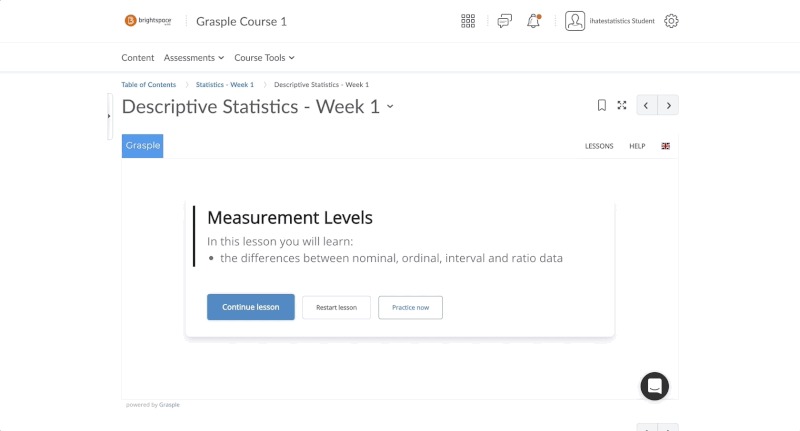
Task: Enter fullscreen mode with the expand icon
Action: click(x=622, y=105)
